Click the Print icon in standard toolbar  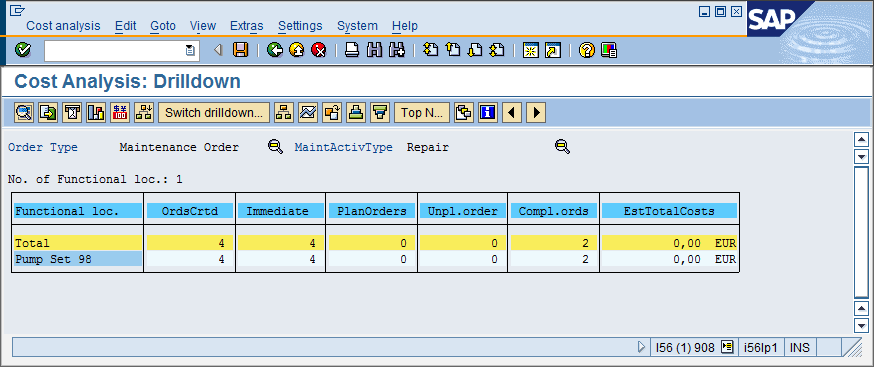[352, 50]
